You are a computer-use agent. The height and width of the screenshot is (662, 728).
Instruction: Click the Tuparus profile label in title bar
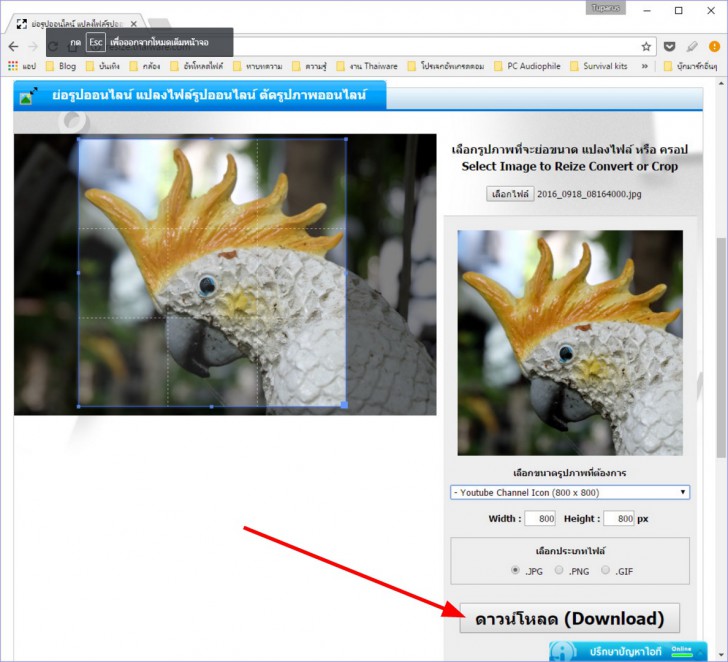606,8
